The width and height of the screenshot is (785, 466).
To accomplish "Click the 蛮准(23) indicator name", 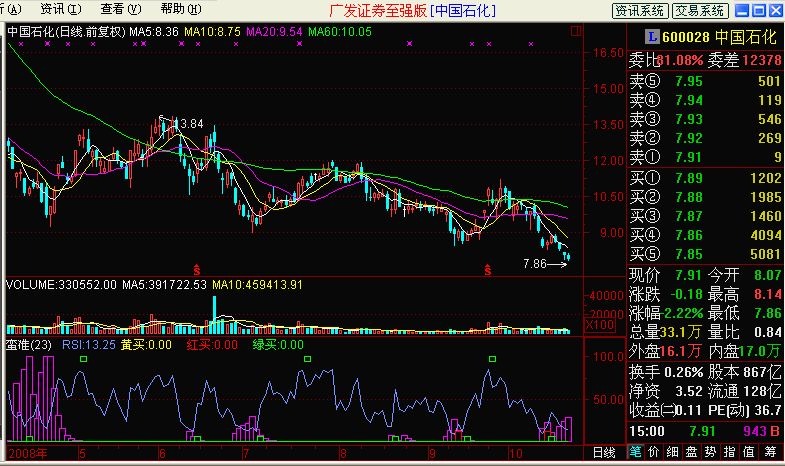I will 29,345.
